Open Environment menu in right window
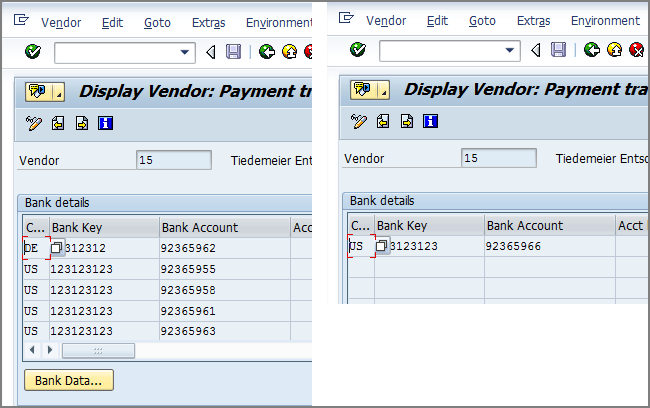The width and height of the screenshot is (650, 408). click(605, 20)
